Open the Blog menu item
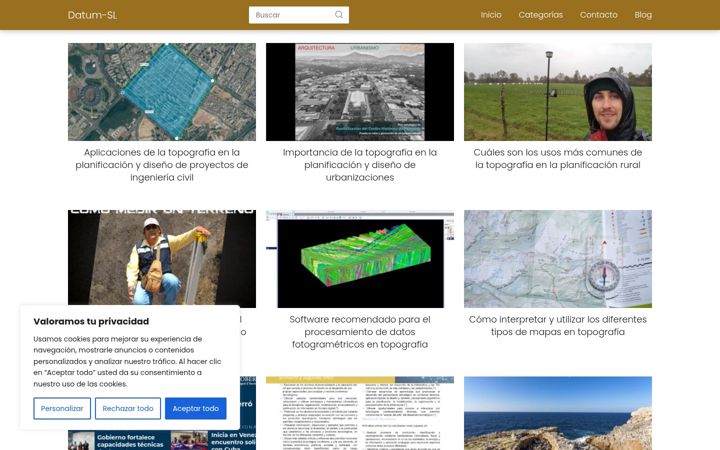Screen dimensions: 720x450 point(643,15)
